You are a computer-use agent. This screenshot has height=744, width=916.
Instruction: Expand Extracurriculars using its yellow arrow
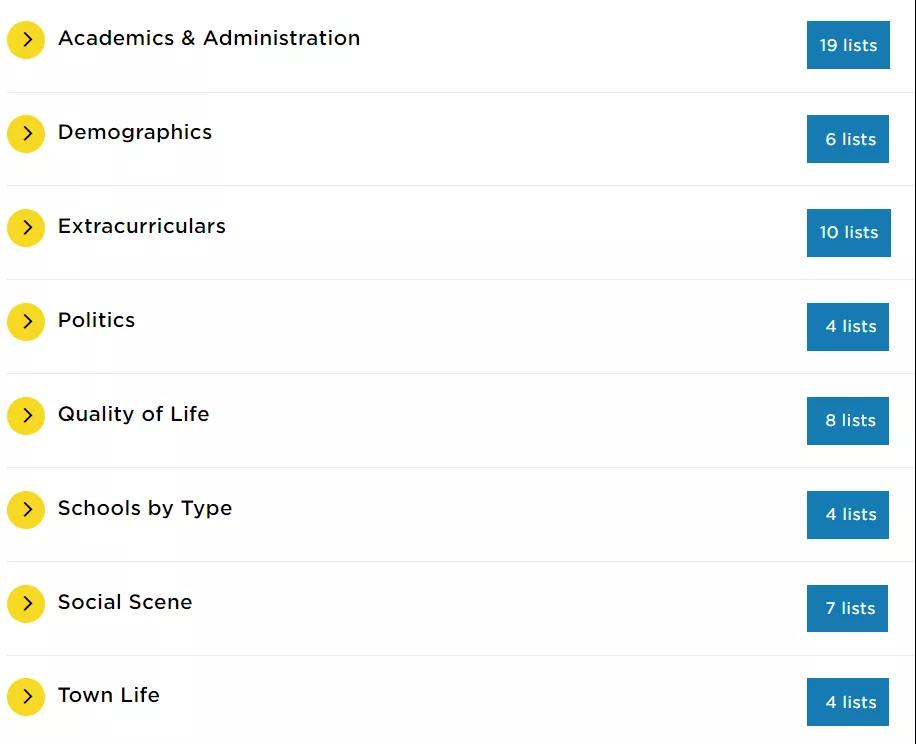point(26,228)
